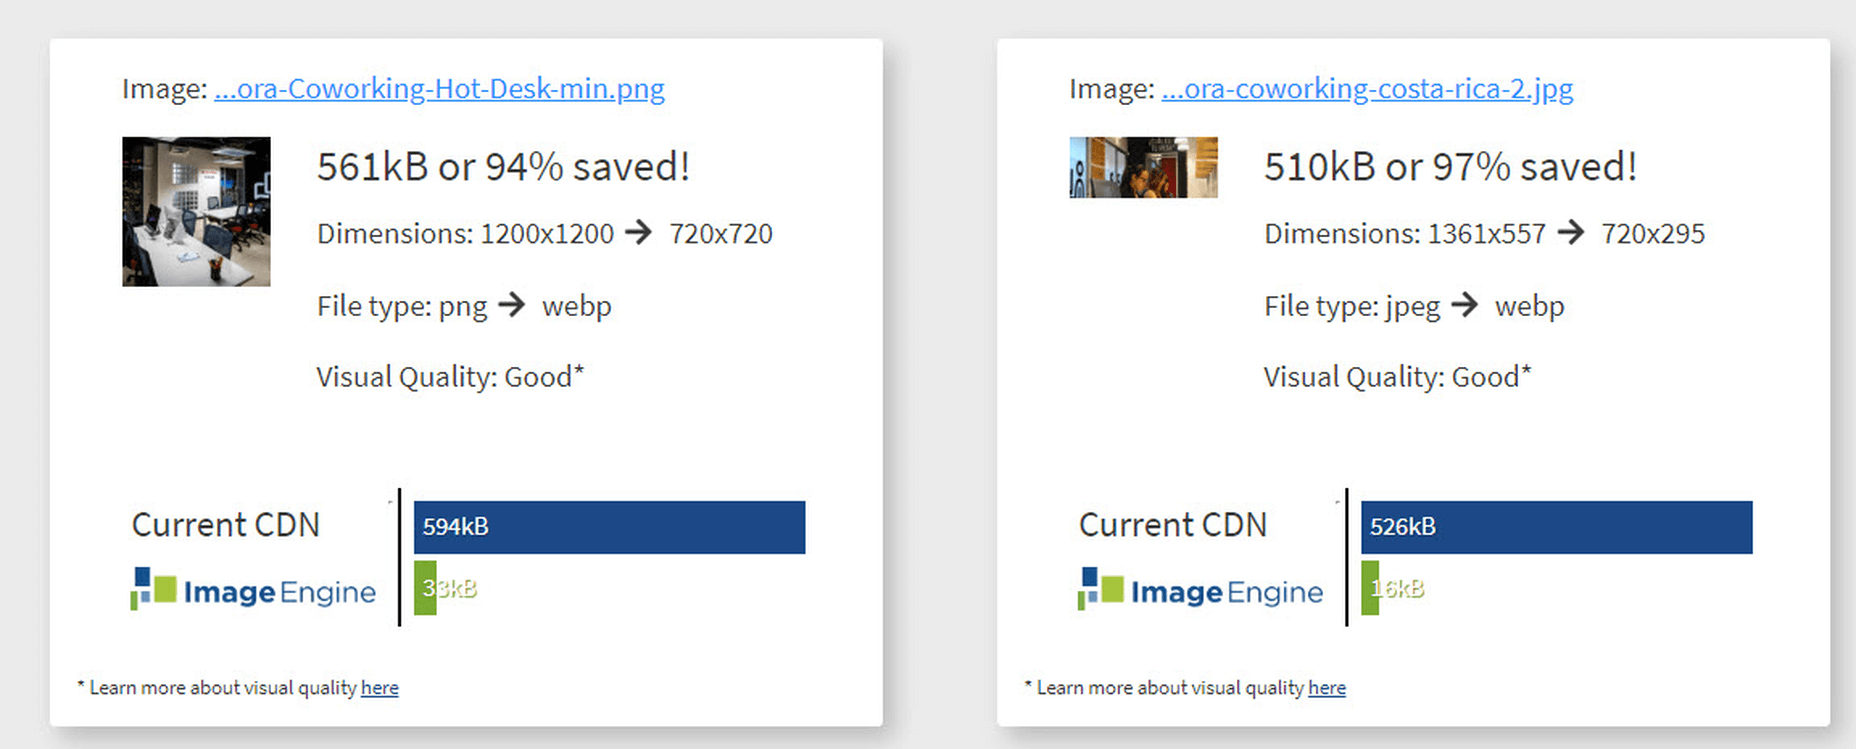The width and height of the screenshot is (1856, 749).
Task: Click 'Visual Quality: Good*' in the left card
Action: click(450, 377)
